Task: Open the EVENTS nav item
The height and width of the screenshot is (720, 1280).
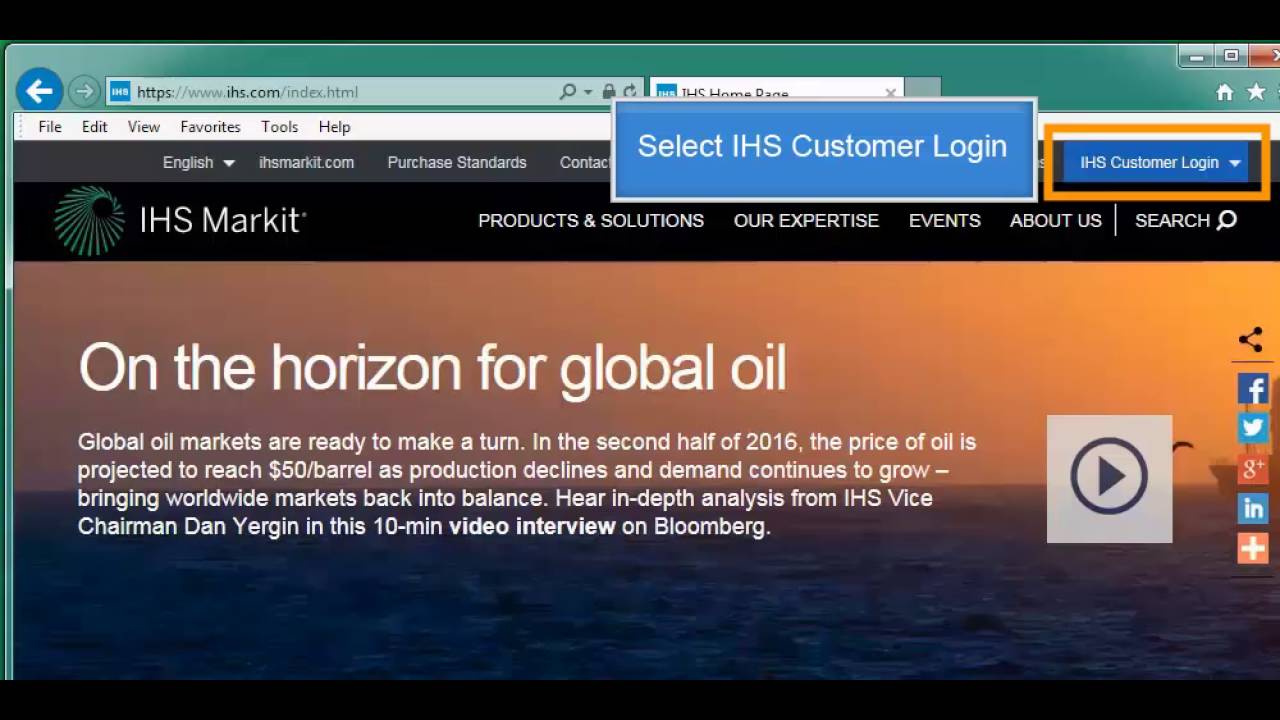Action: pos(945,220)
